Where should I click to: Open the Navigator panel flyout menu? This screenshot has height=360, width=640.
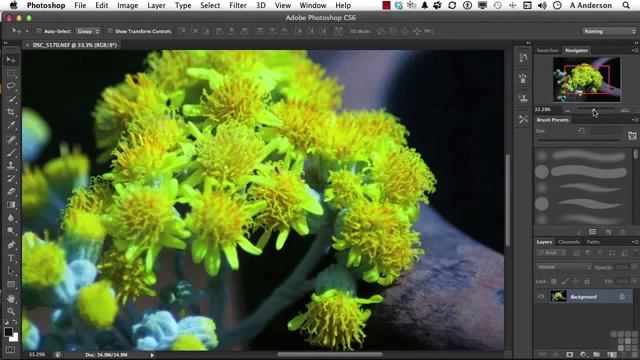click(x=634, y=50)
